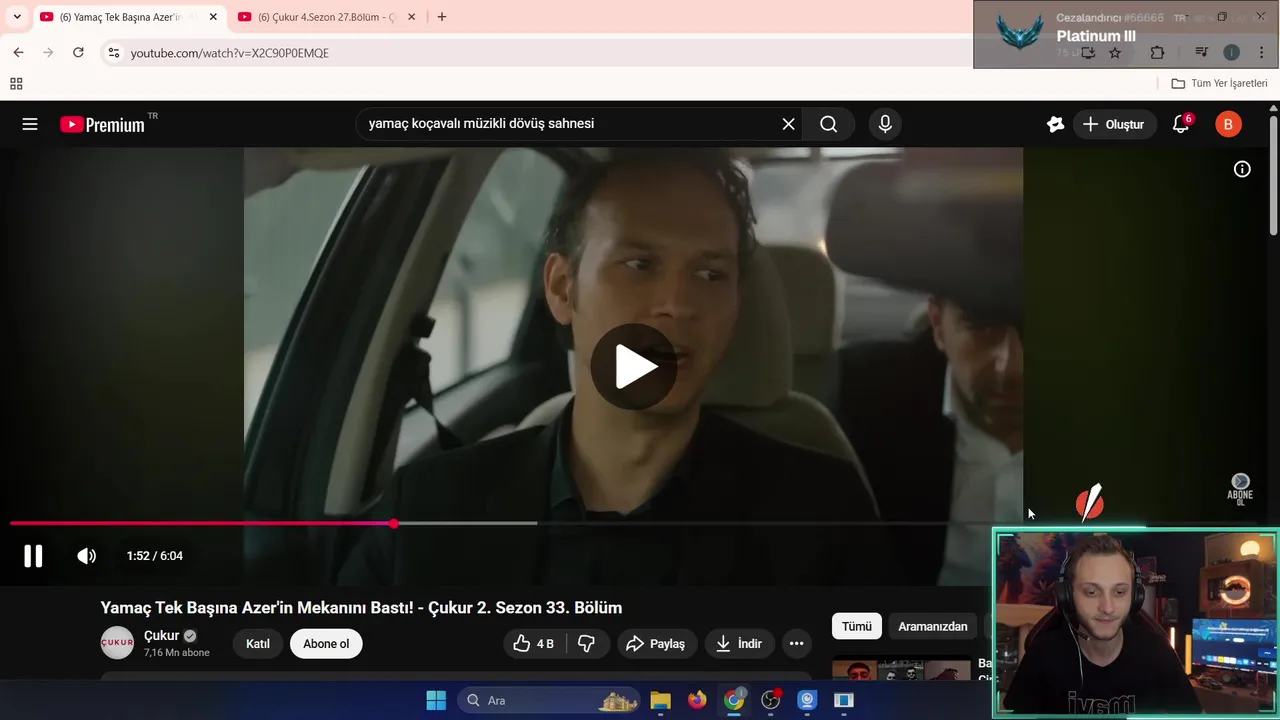Open the Çukur channel avatar
The image size is (1280, 720).
(x=117, y=643)
